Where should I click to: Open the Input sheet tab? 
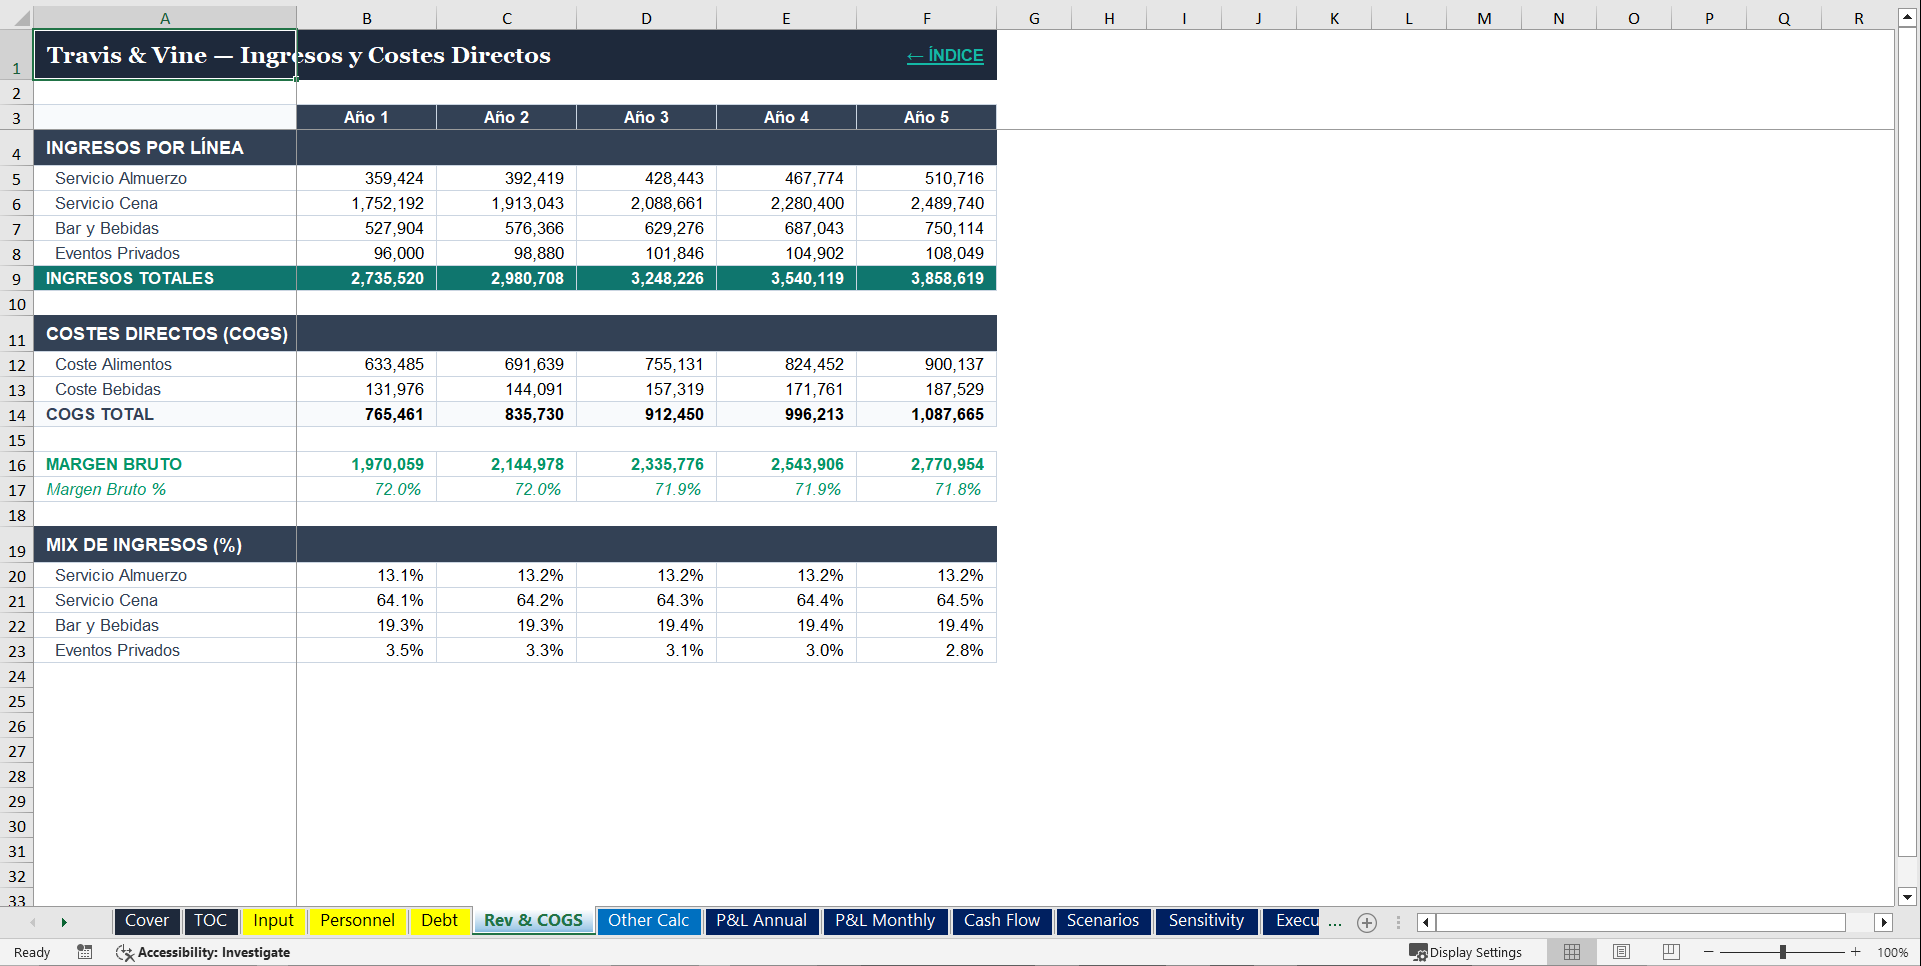(273, 921)
